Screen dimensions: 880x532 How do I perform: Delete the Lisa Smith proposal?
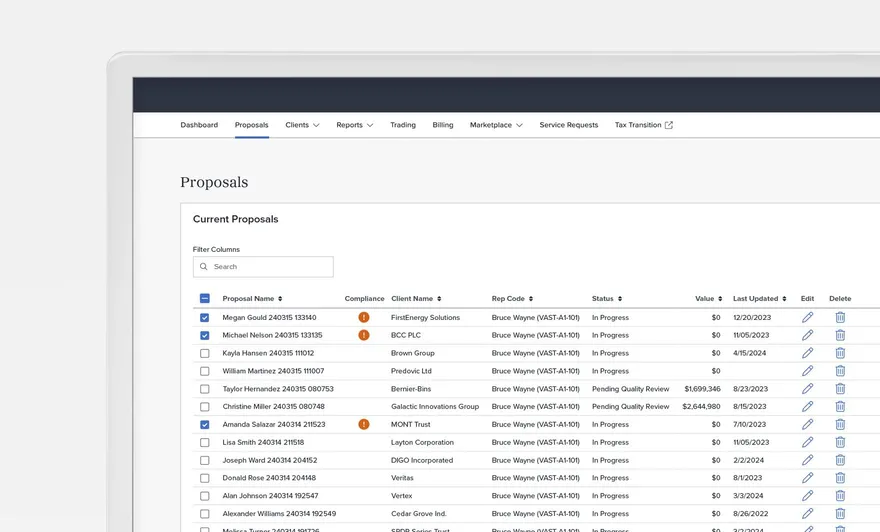(x=840, y=443)
